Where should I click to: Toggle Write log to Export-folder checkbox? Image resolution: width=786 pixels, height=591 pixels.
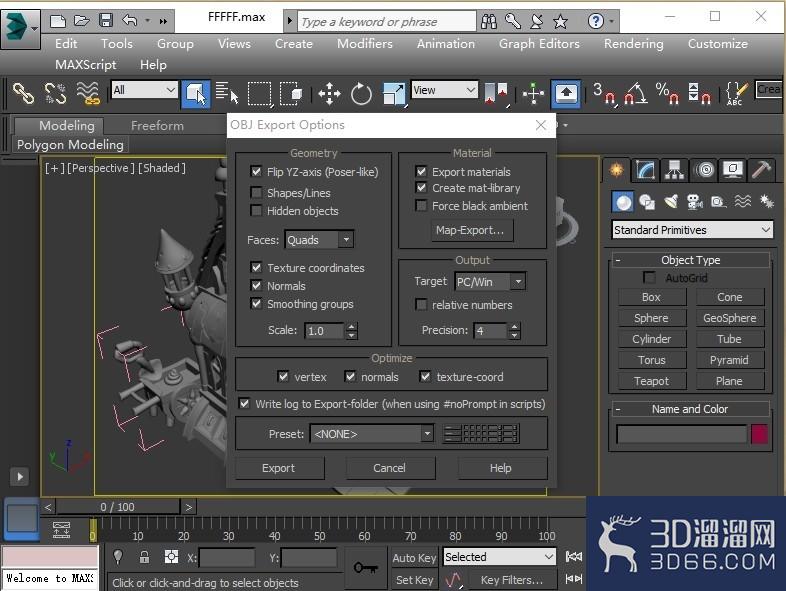coord(244,404)
